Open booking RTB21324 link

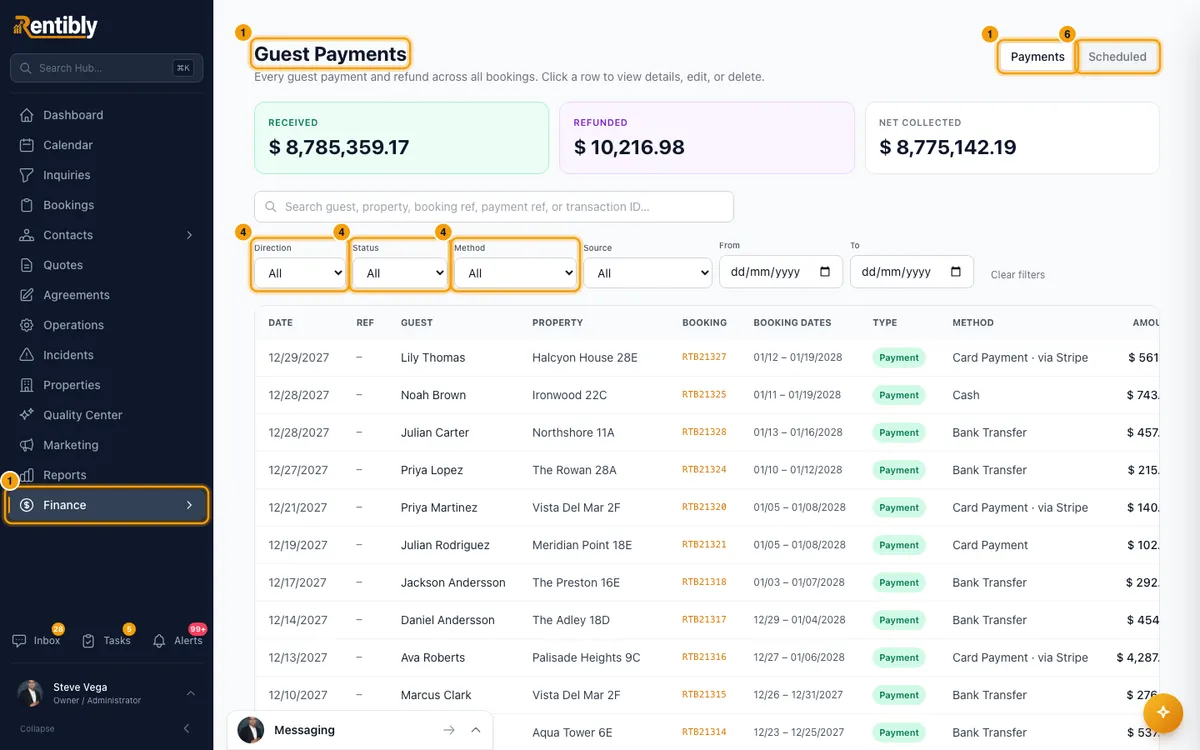pyautogui.click(x=704, y=470)
